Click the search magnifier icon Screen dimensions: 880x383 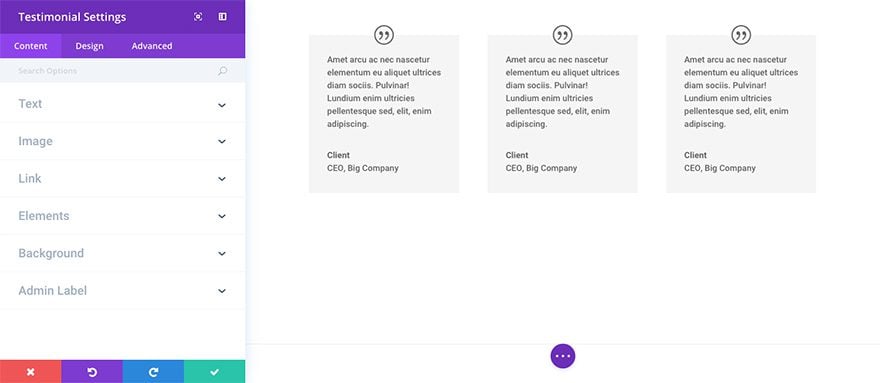pos(223,71)
